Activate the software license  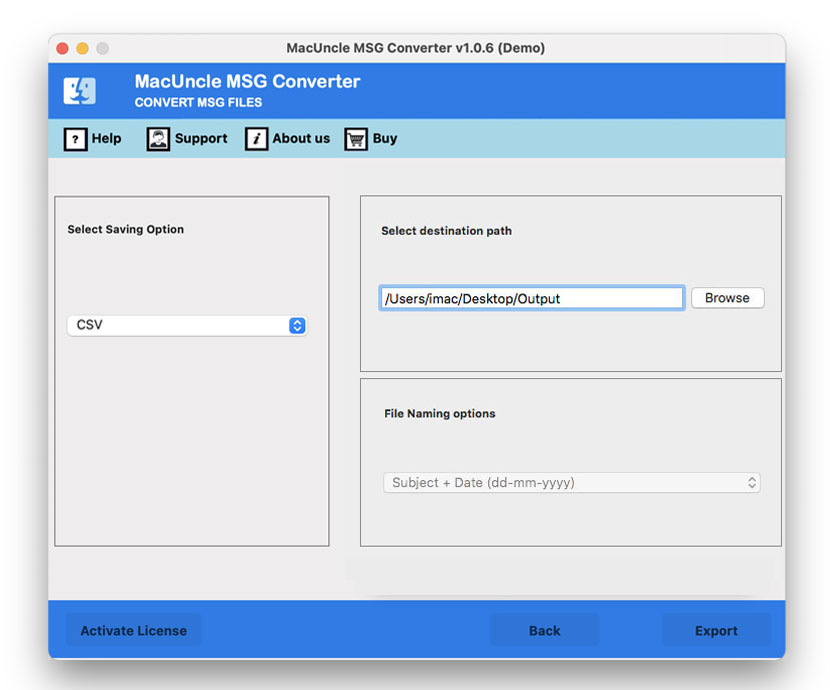click(133, 630)
